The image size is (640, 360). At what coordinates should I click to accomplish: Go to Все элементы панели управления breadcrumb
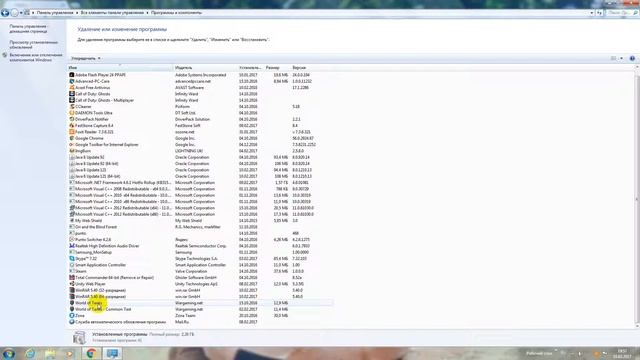point(112,13)
